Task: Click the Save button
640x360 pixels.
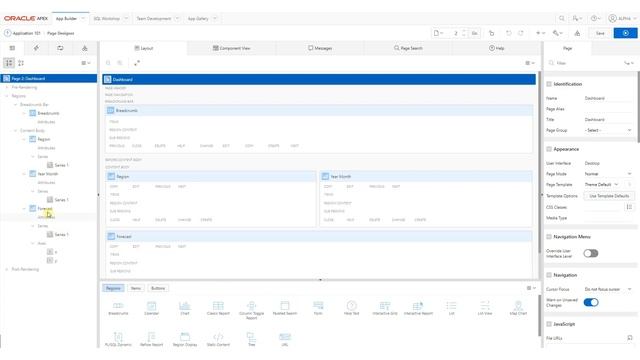Action: pos(600,33)
